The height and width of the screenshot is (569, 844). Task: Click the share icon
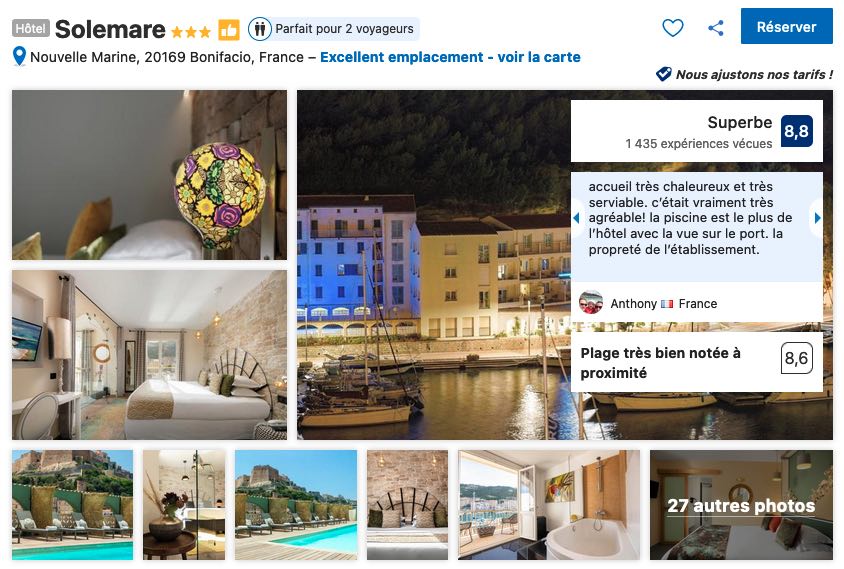coord(715,27)
